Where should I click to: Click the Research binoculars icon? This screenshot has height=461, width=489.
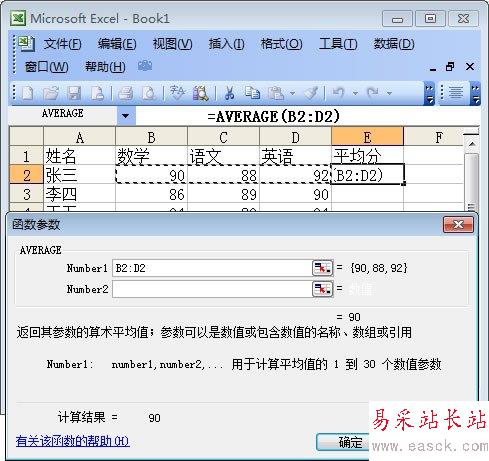click(x=201, y=93)
